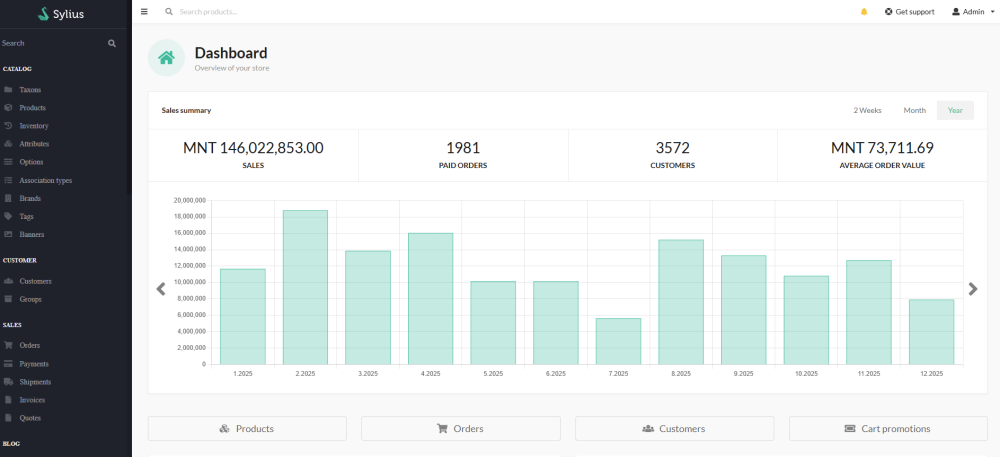Click the Sales summary heading text
The image size is (1000, 457).
(x=186, y=110)
